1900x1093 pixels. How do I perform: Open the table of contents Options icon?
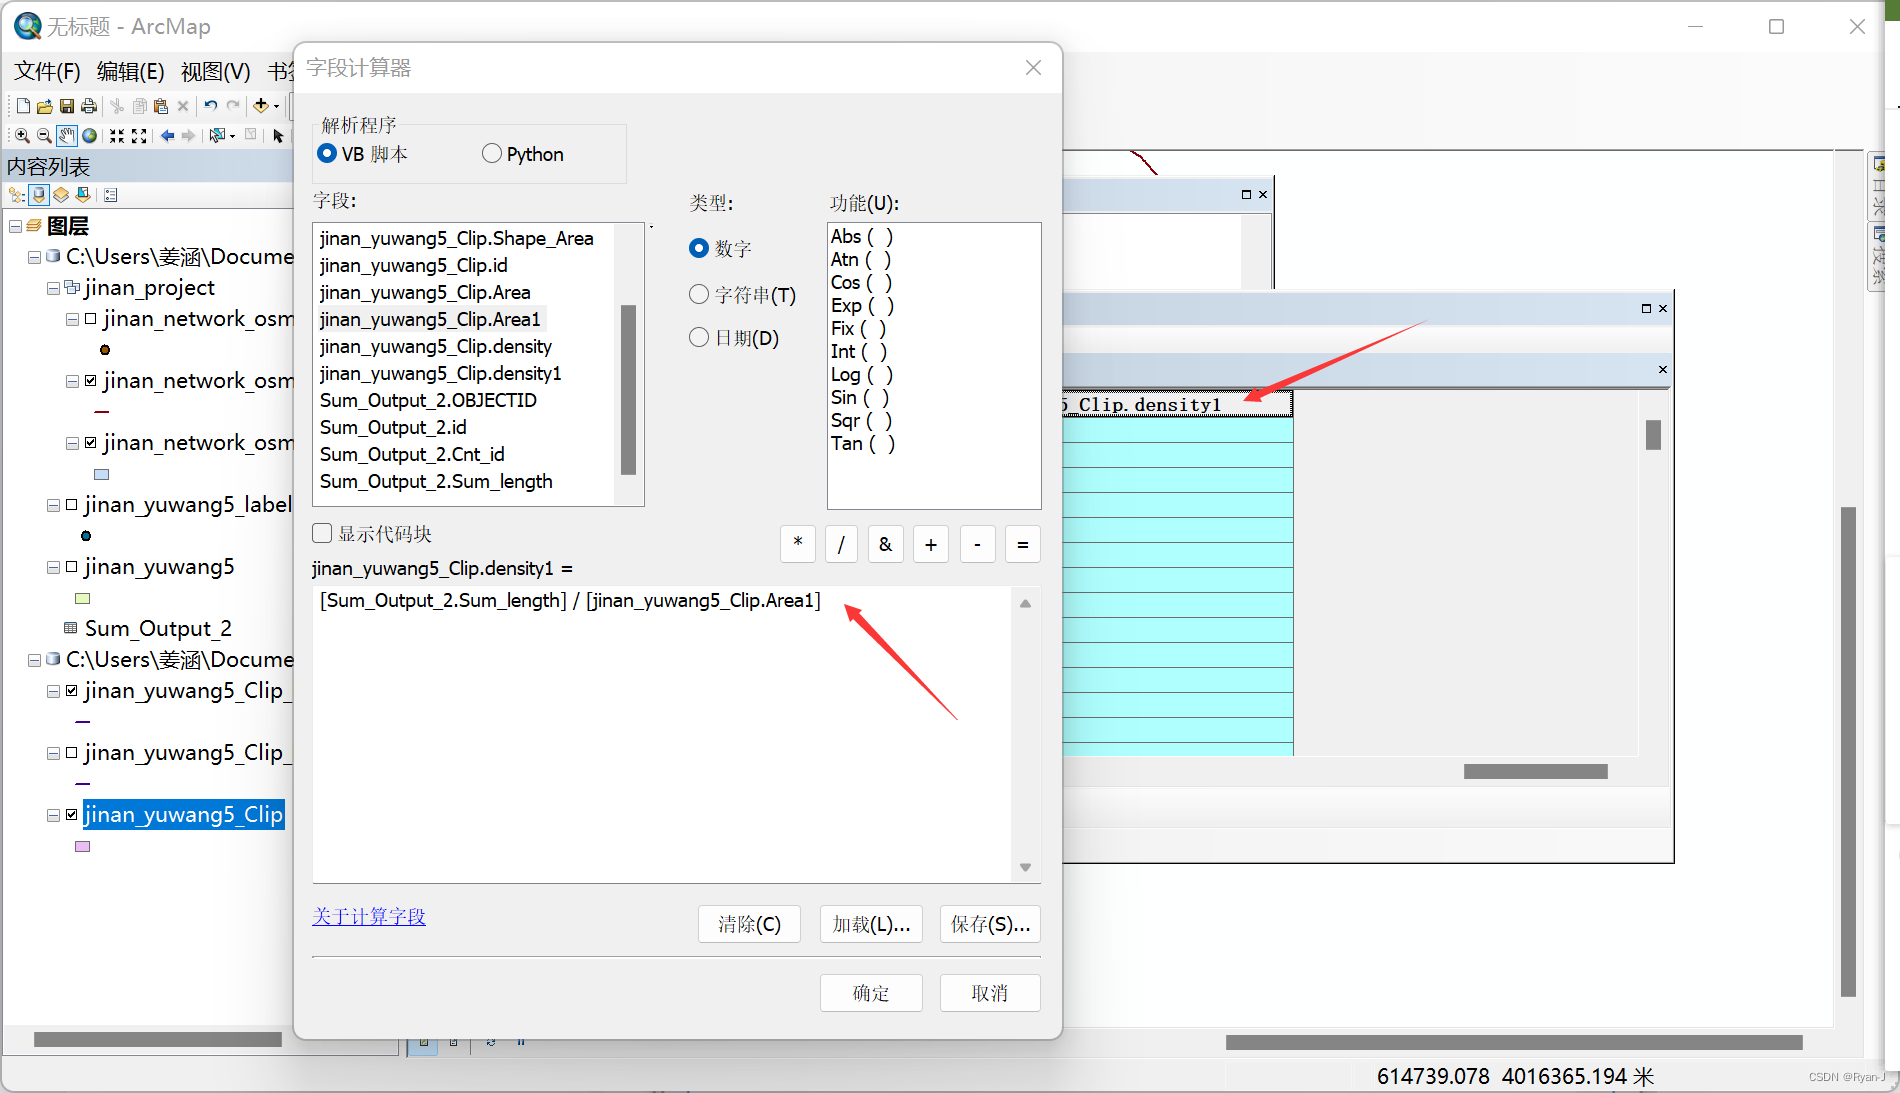111,195
